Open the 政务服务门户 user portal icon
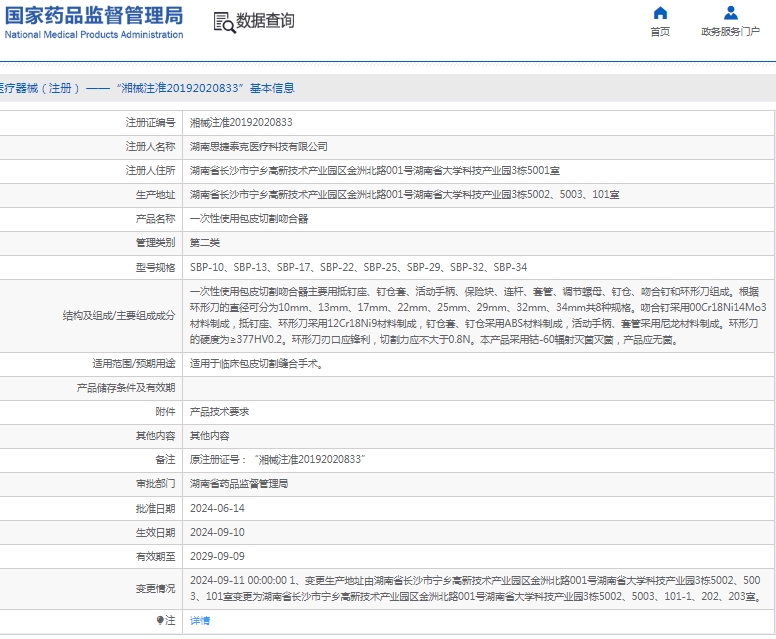The height and width of the screenshot is (639, 776). pos(730,13)
